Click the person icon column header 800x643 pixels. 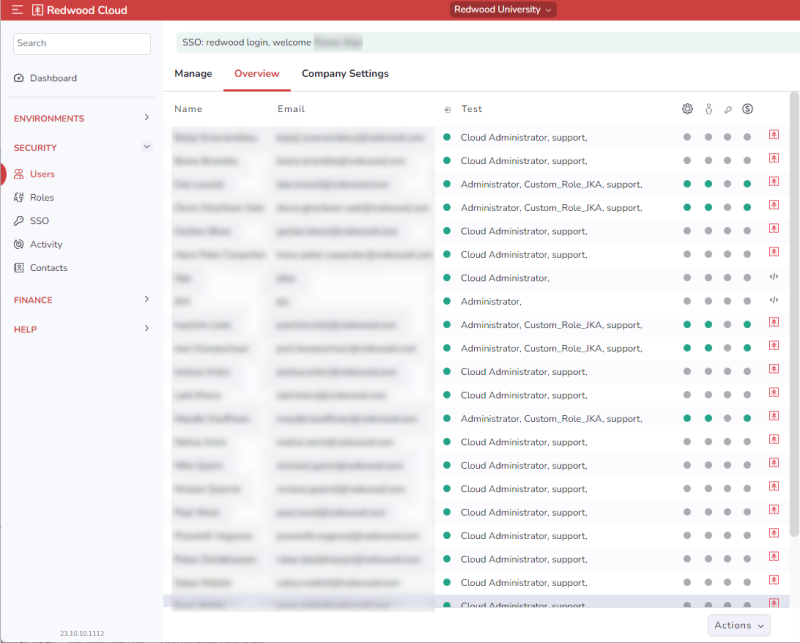(708, 109)
